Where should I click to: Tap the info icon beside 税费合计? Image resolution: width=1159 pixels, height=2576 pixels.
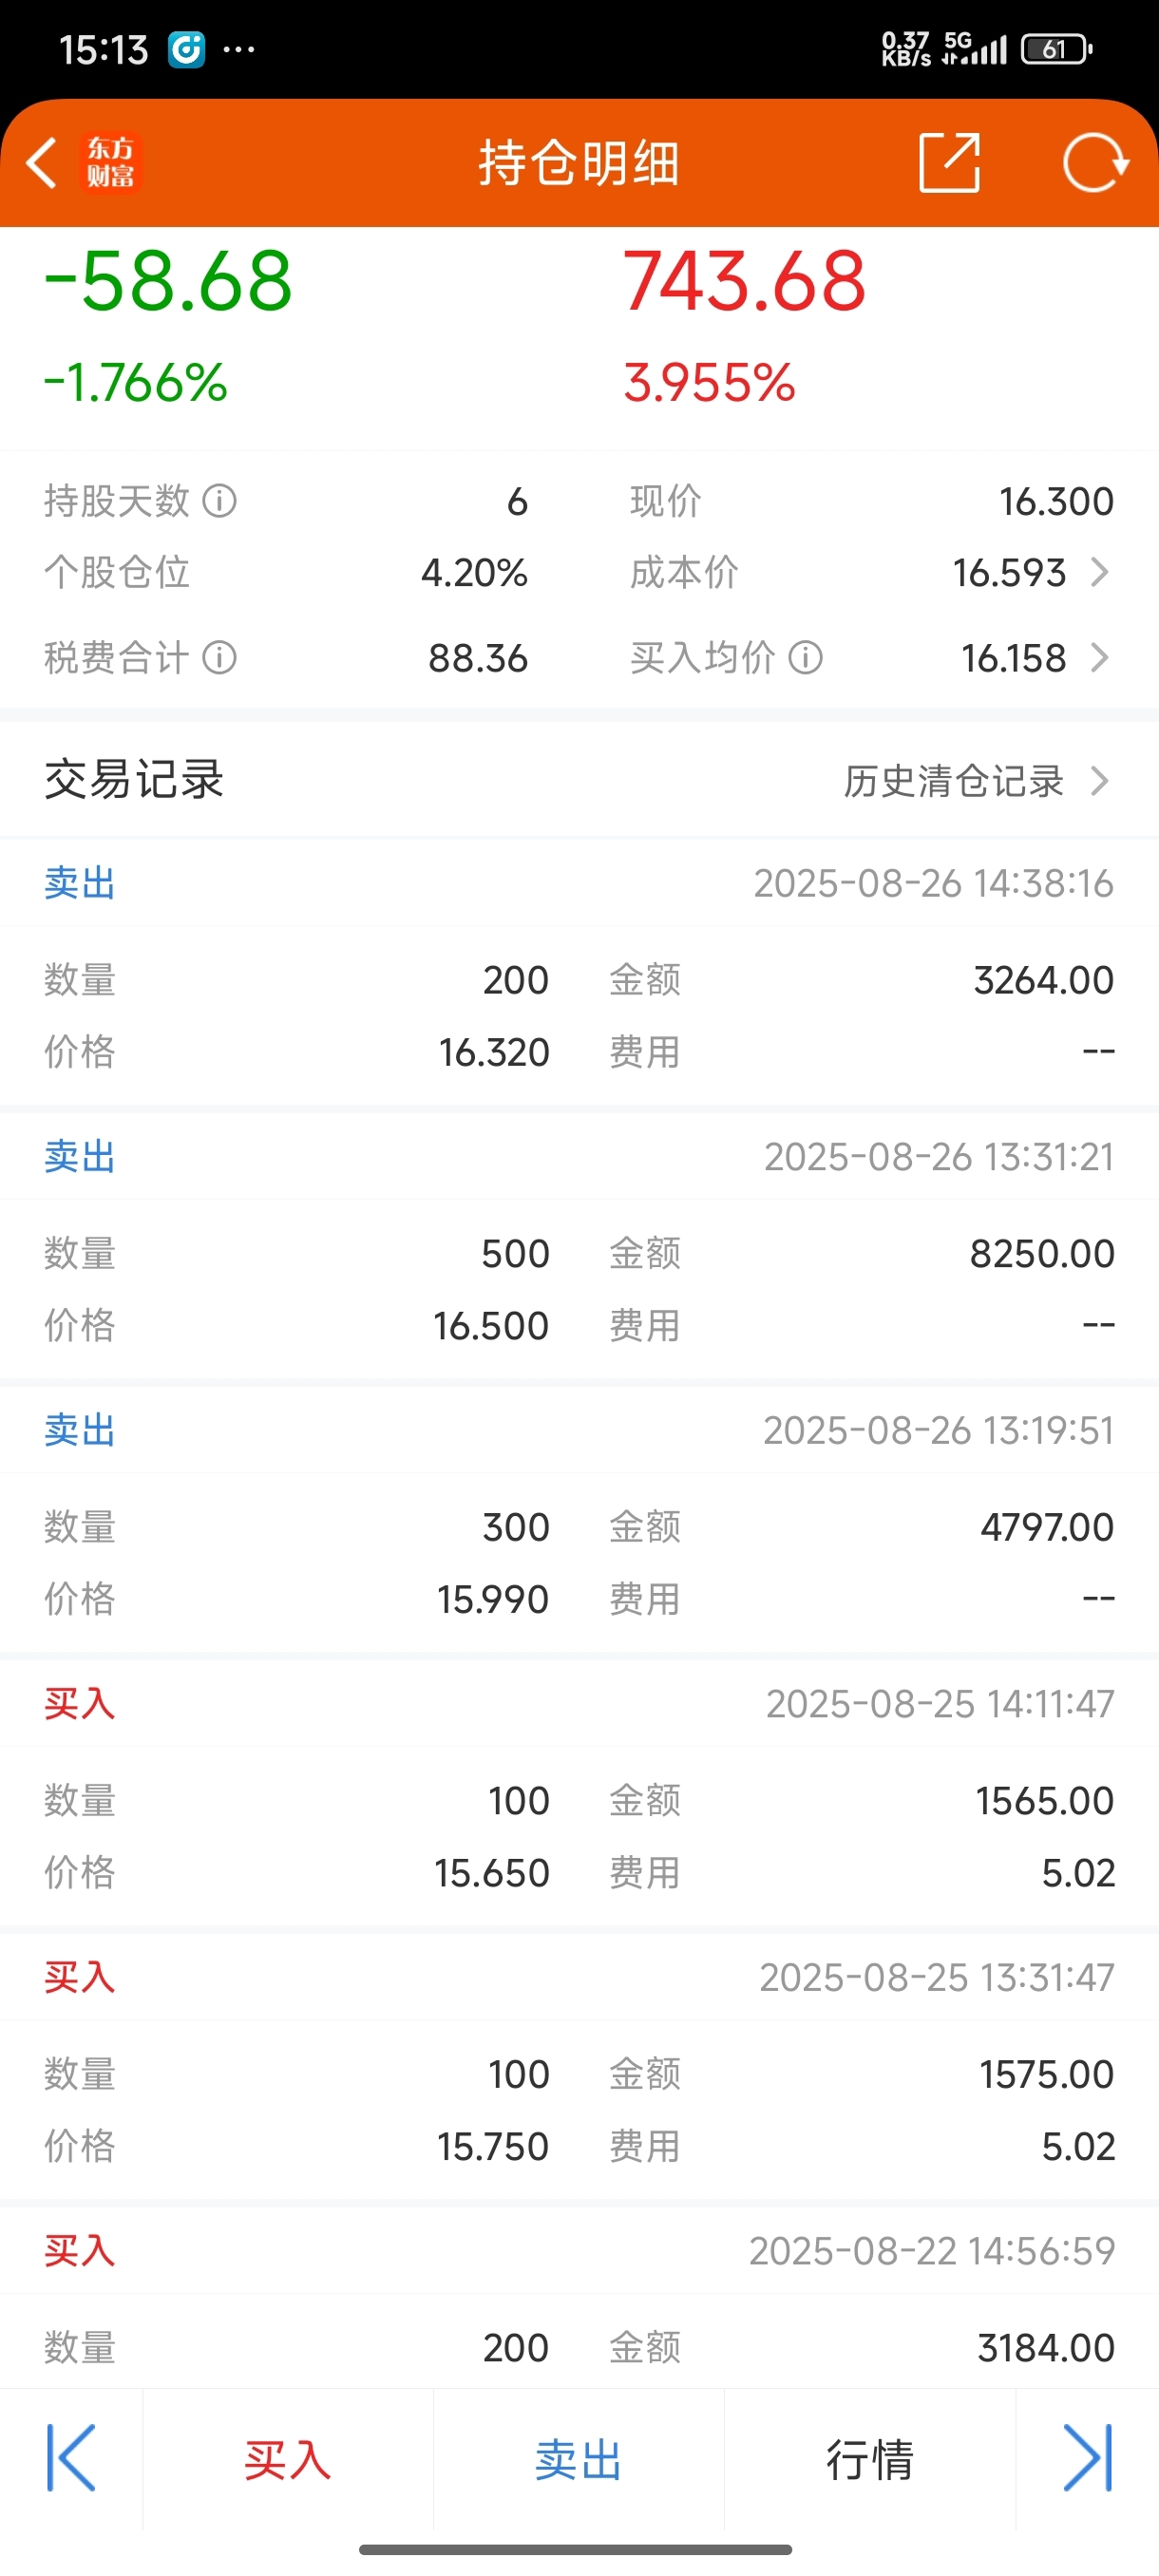click(220, 657)
